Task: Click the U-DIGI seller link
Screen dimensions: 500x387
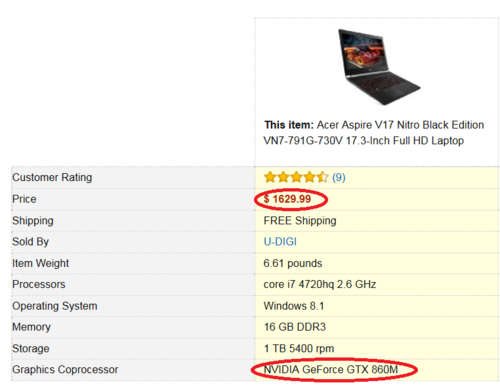Action: tap(280, 242)
